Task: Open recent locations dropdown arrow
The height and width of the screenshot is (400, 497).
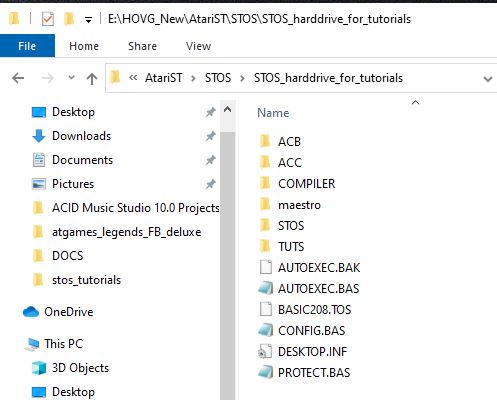Action: (x=71, y=78)
